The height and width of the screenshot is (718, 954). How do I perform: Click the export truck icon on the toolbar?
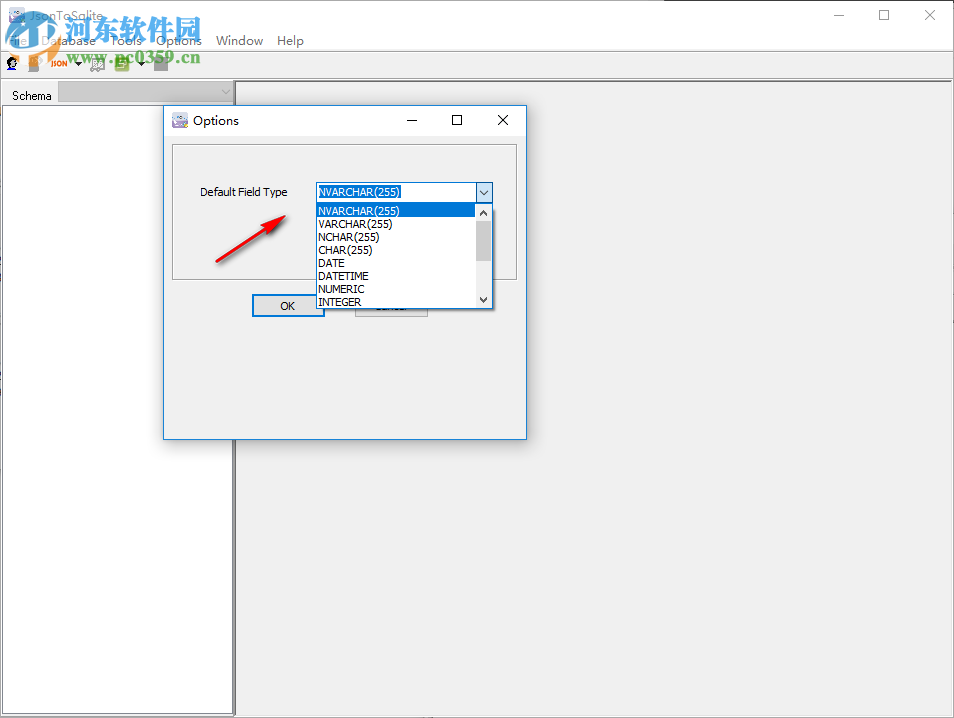[x=97, y=63]
